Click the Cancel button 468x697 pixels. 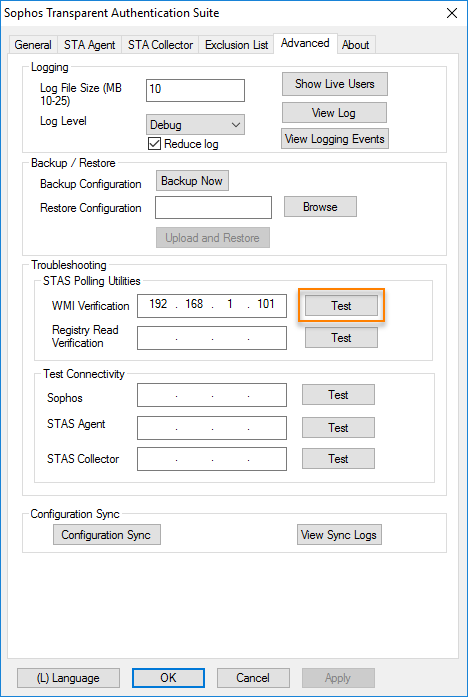tap(253, 678)
